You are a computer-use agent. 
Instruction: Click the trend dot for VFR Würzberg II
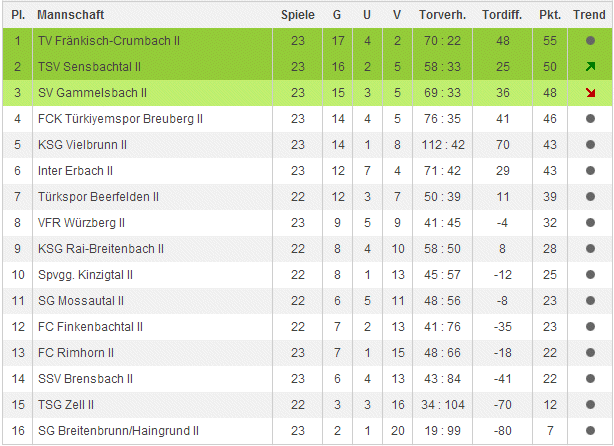click(590, 222)
